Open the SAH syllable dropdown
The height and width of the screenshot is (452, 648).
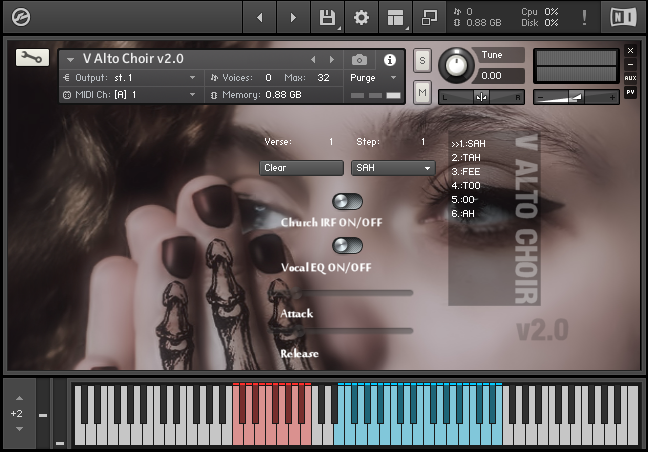coord(392,168)
